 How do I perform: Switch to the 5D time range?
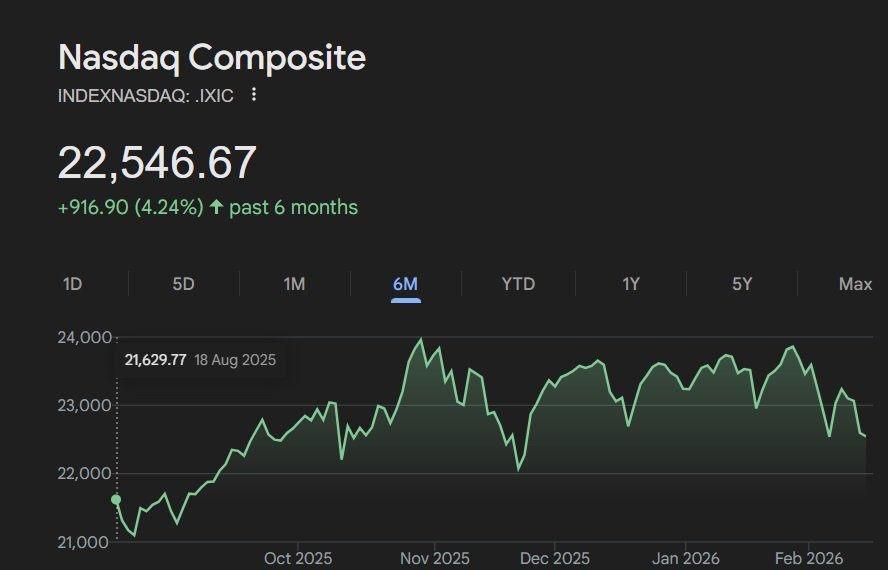183,284
